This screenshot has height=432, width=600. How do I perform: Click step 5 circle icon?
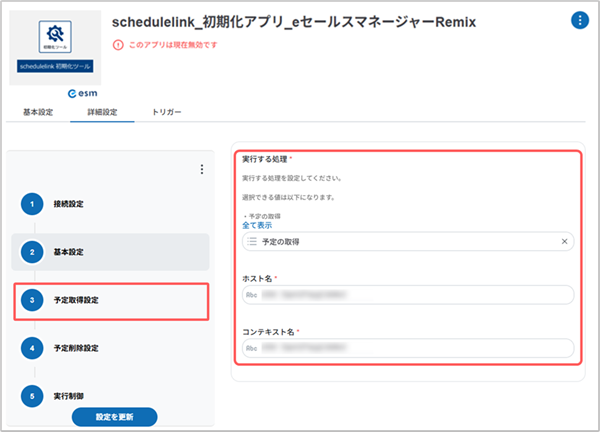pyautogui.click(x=32, y=396)
